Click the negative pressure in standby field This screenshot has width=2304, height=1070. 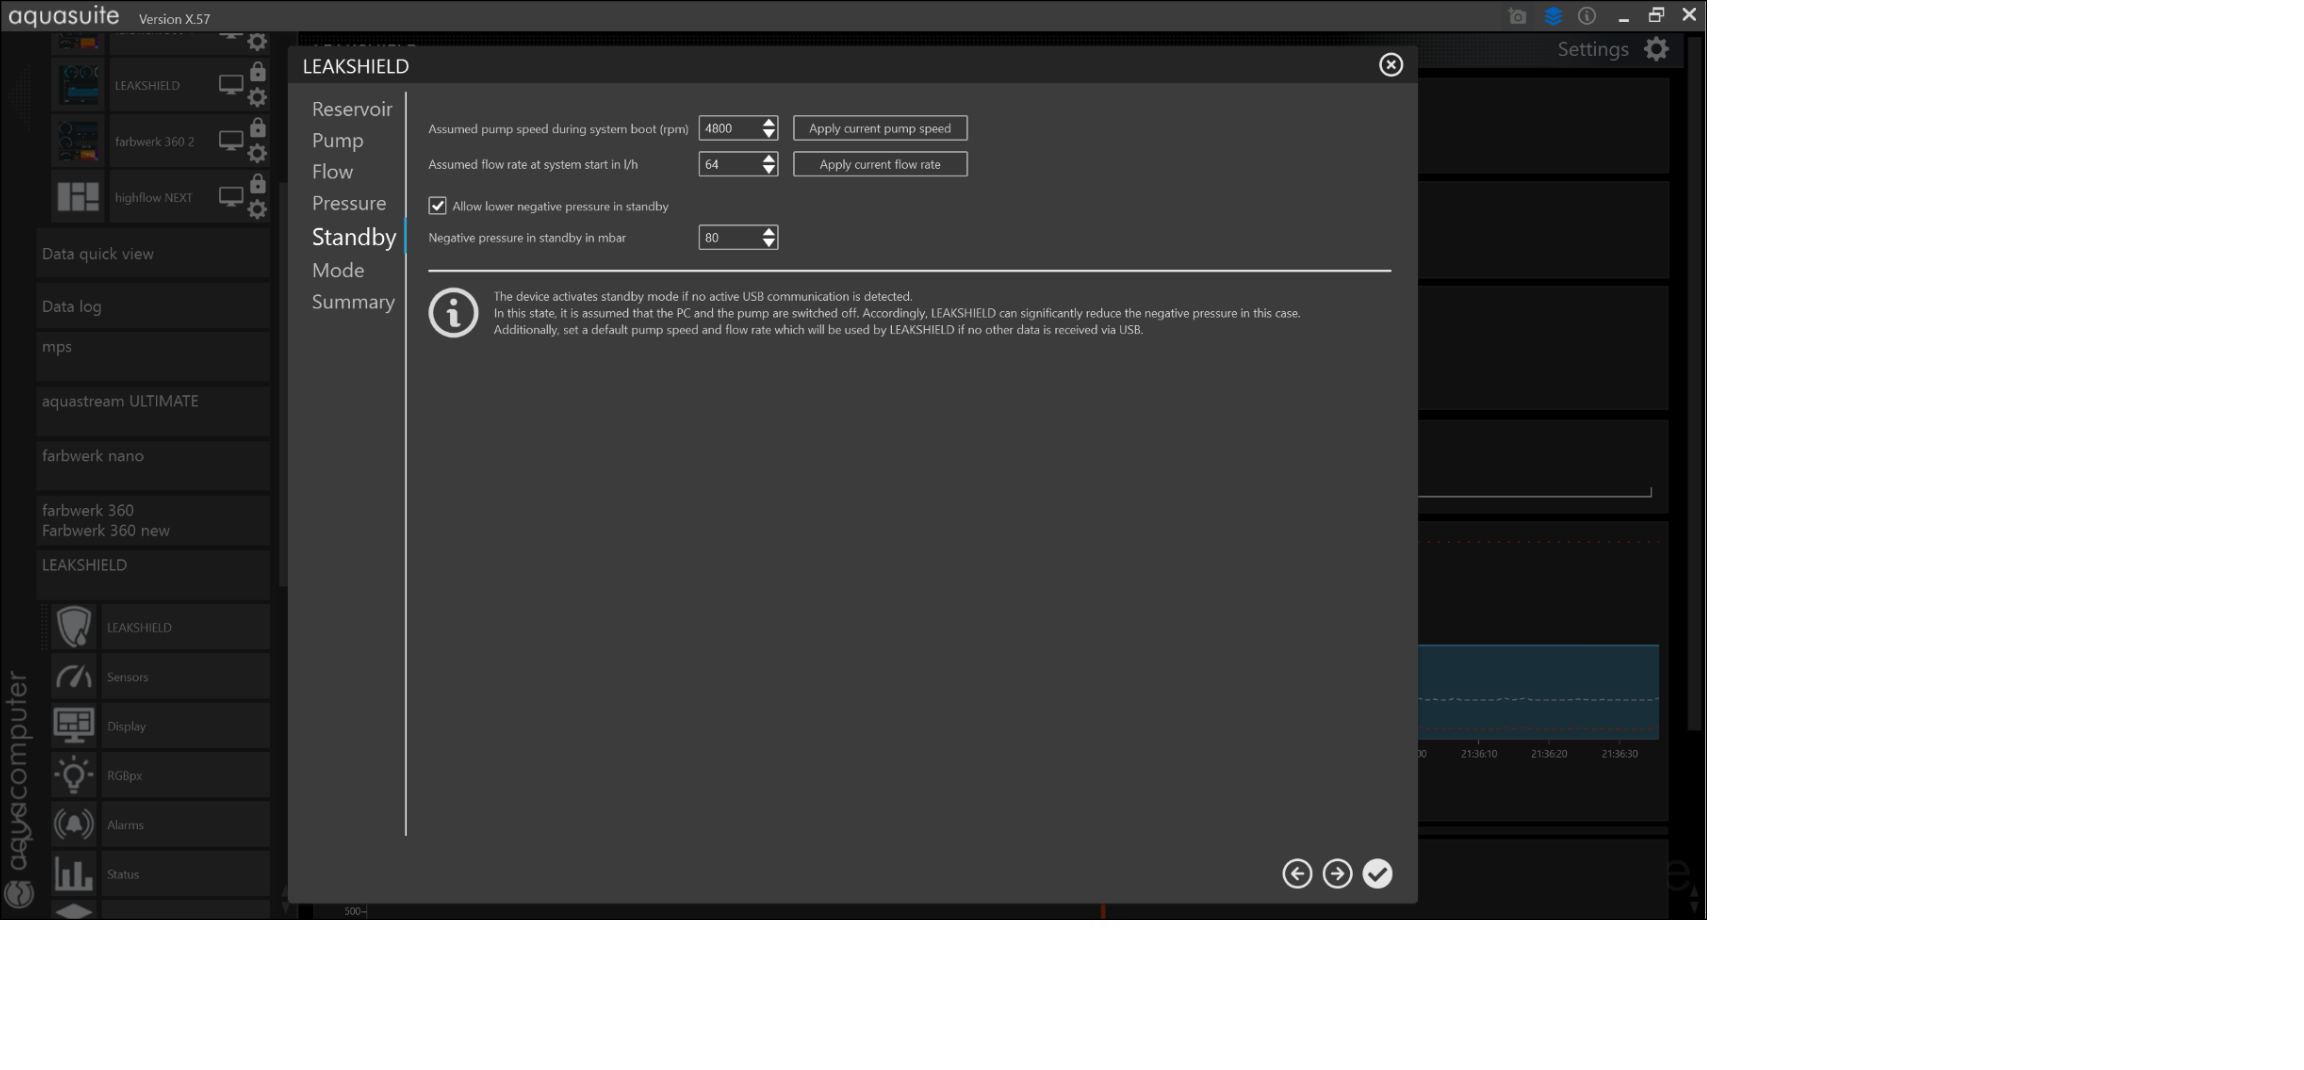click(x=730, y=238)
